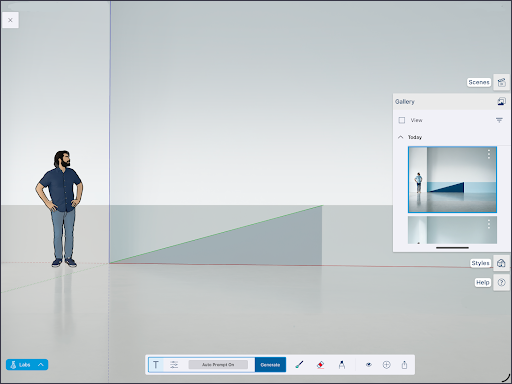The image size is (512, 384).
Task: Select the second gallery thumbnail
Action: point(452,230)
